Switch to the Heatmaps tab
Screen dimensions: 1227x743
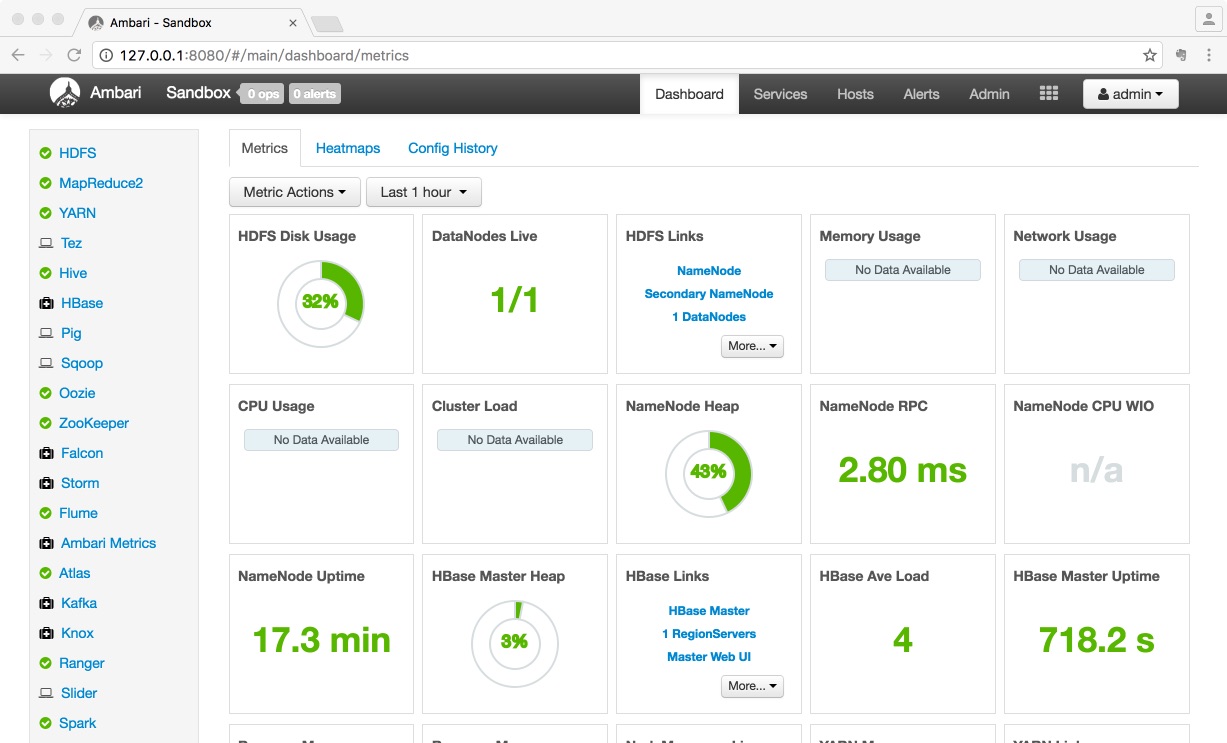coord(348,148)
